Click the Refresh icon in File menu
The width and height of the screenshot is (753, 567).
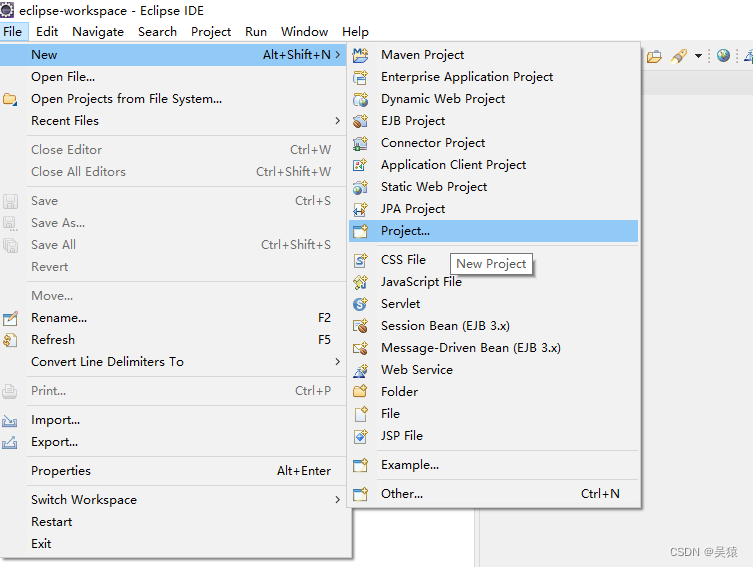click(10, 340)
